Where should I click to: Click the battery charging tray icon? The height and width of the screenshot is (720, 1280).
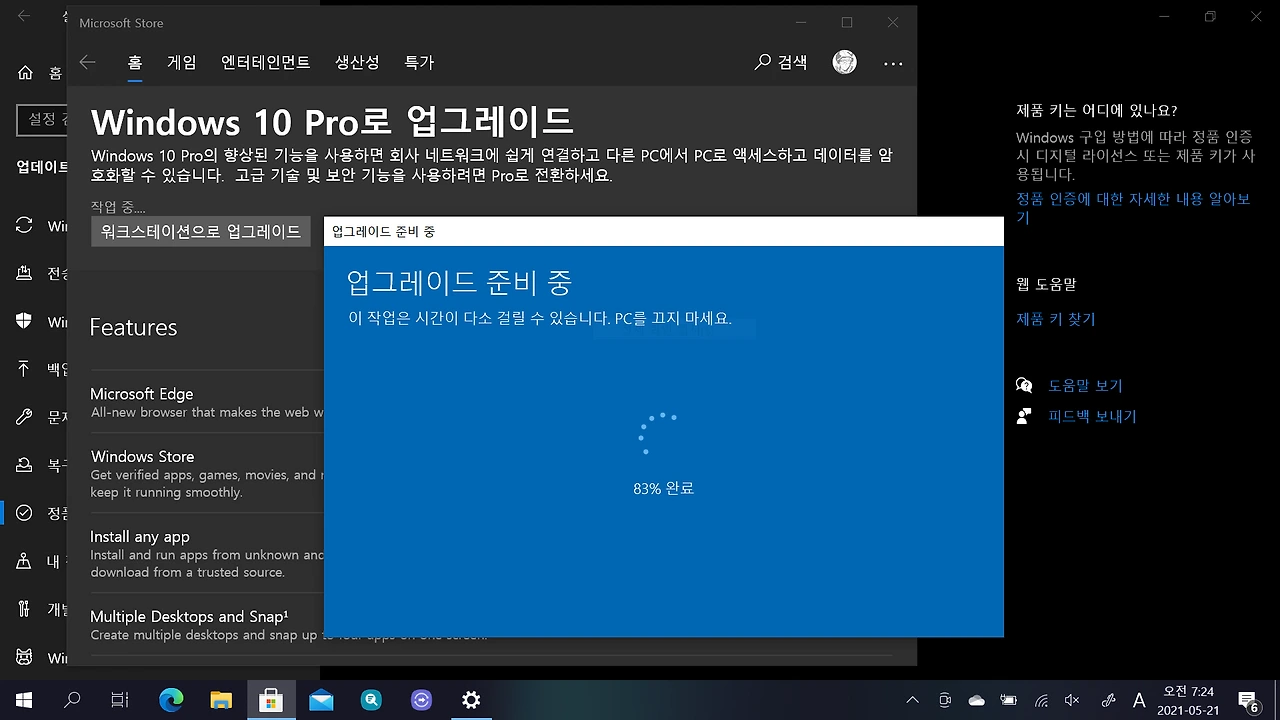point(1009,700)
